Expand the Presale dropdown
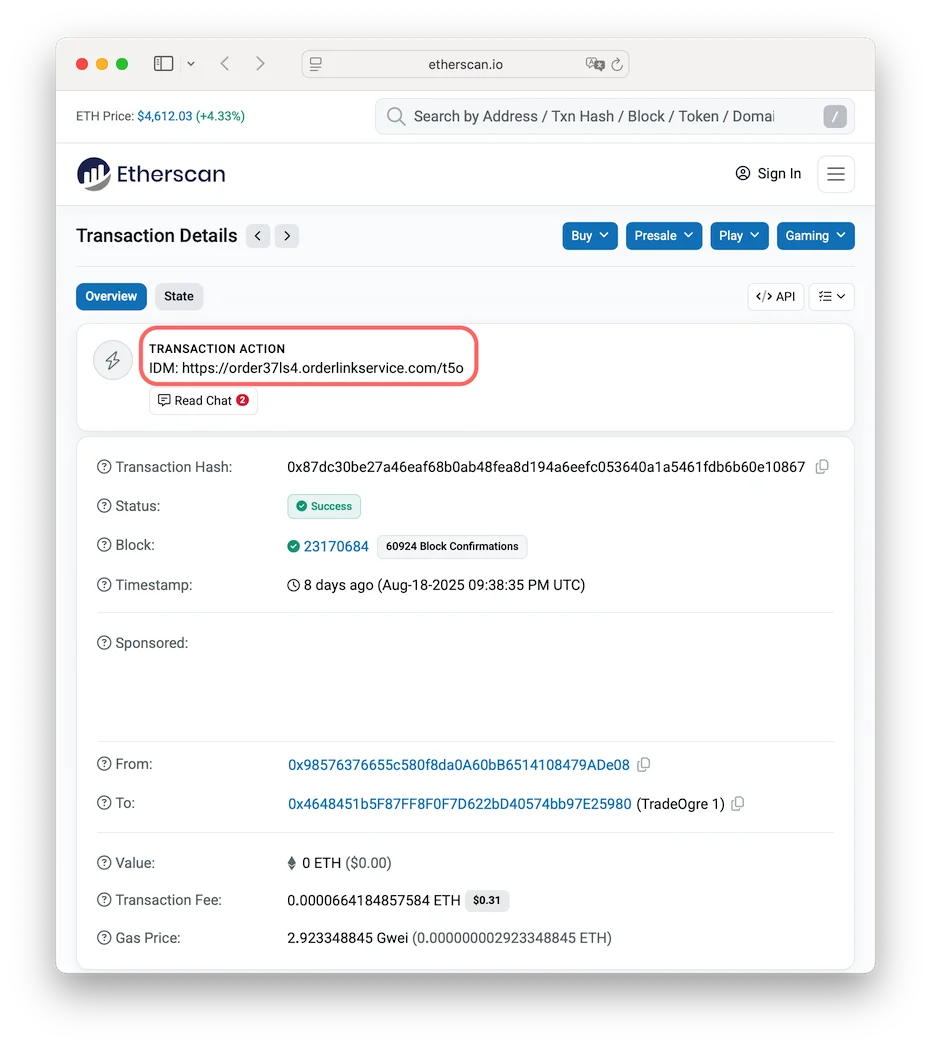 click(664, 236)
